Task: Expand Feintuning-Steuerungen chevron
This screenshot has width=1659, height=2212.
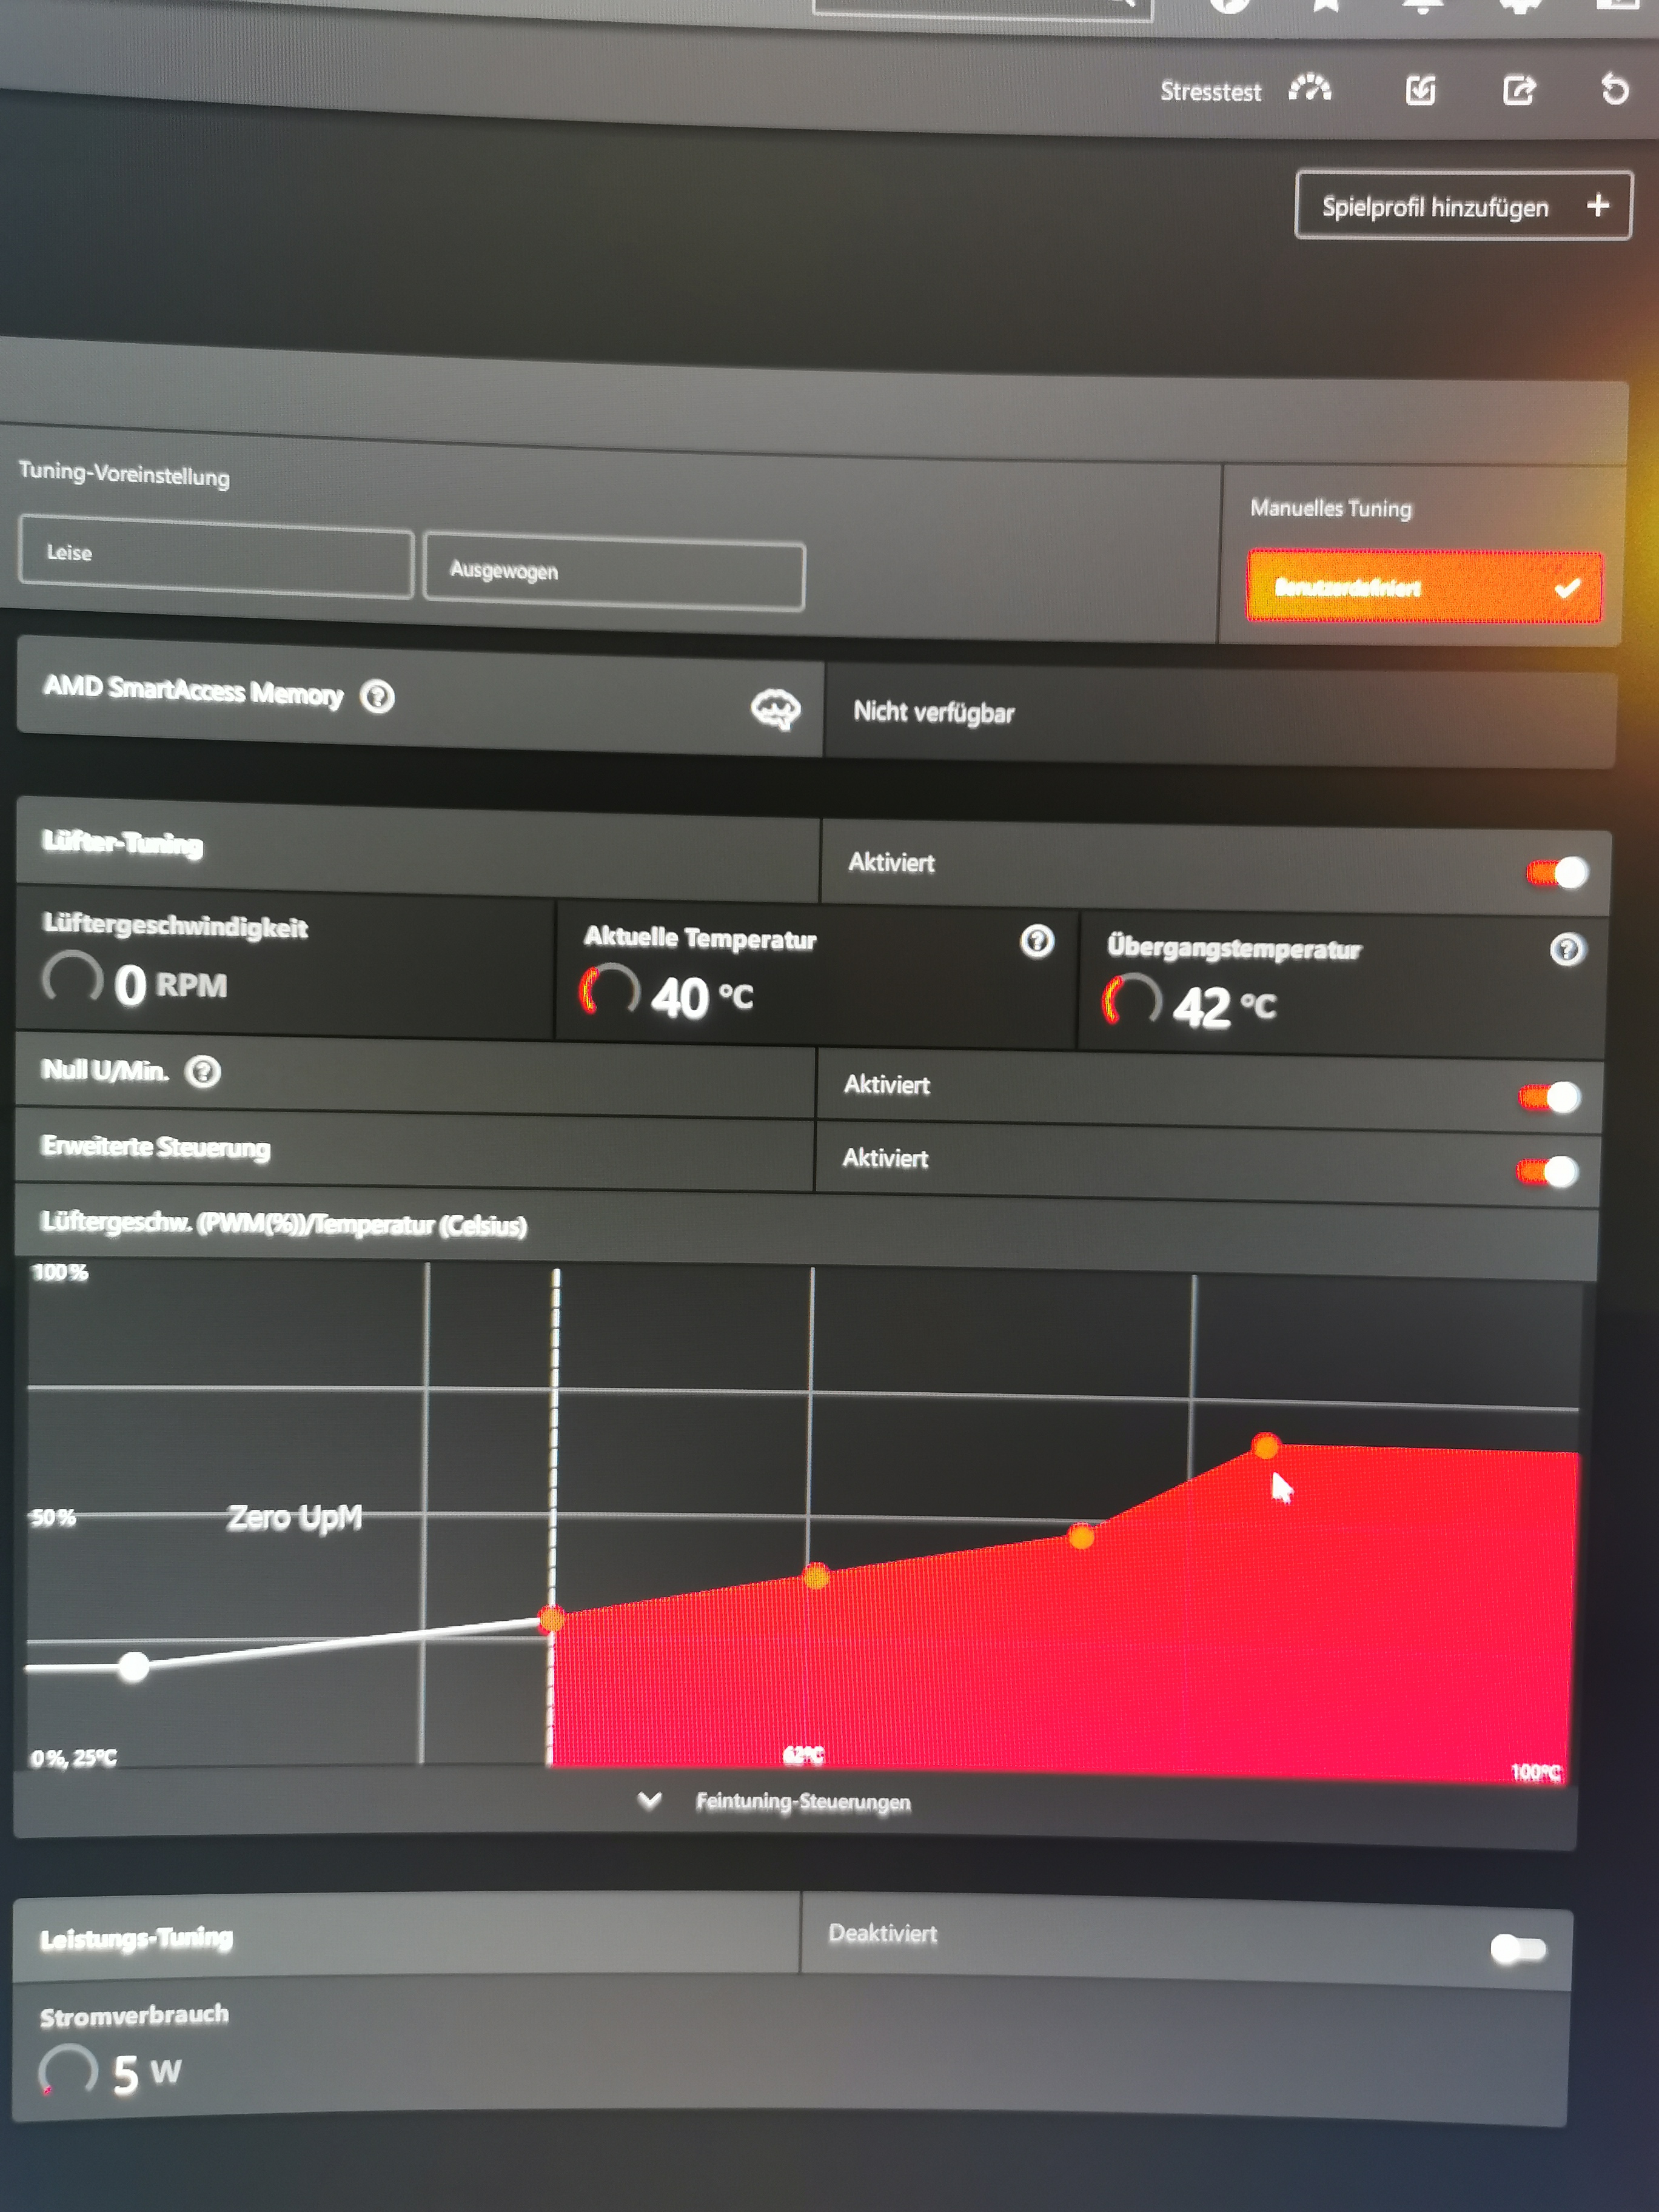Action: pyautogui.click(x=650, y=1800)
